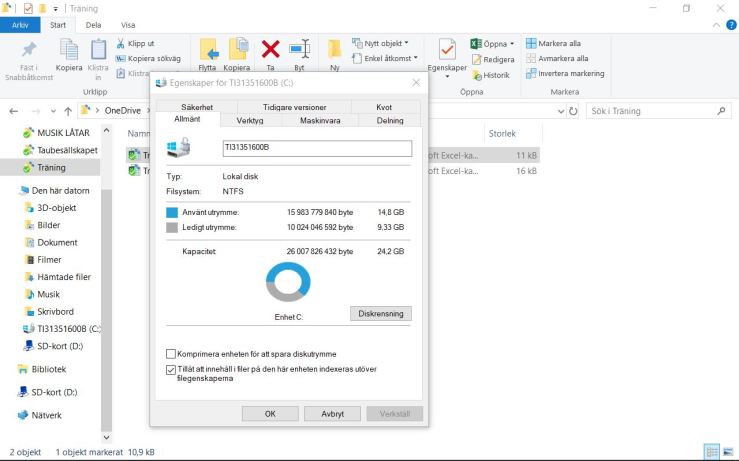Open the Visa ribbon tab
This screenshot has height=461, width=739.
(x=128, y=24)
